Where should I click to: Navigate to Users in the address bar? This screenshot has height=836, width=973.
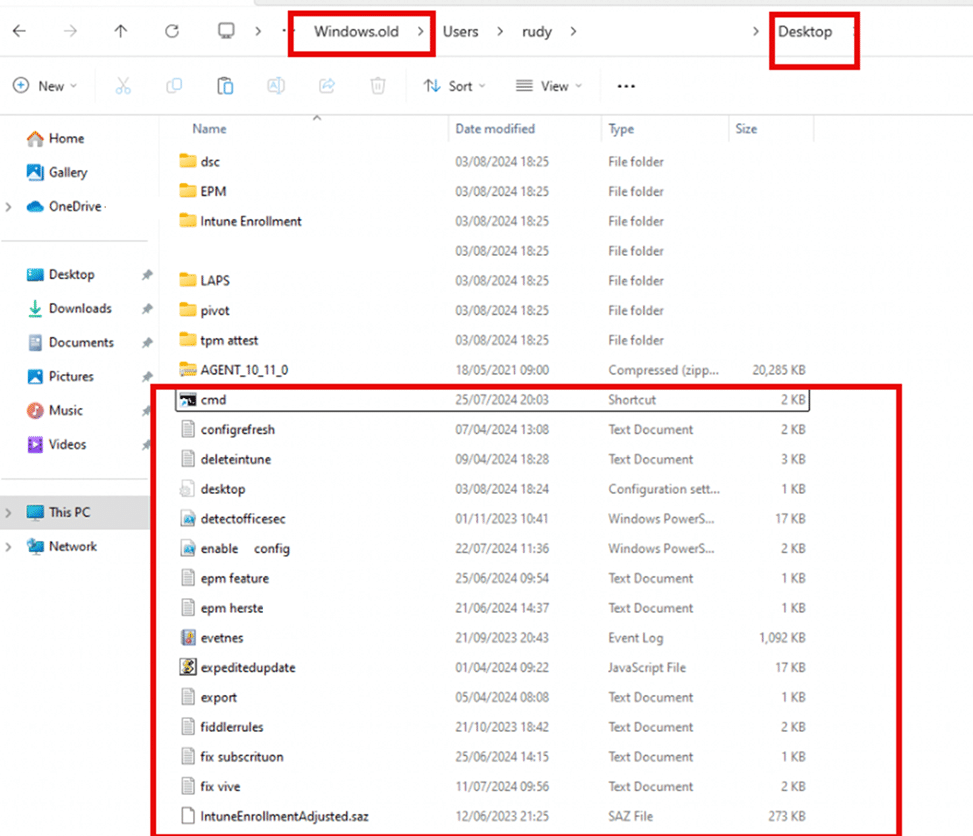460,32
